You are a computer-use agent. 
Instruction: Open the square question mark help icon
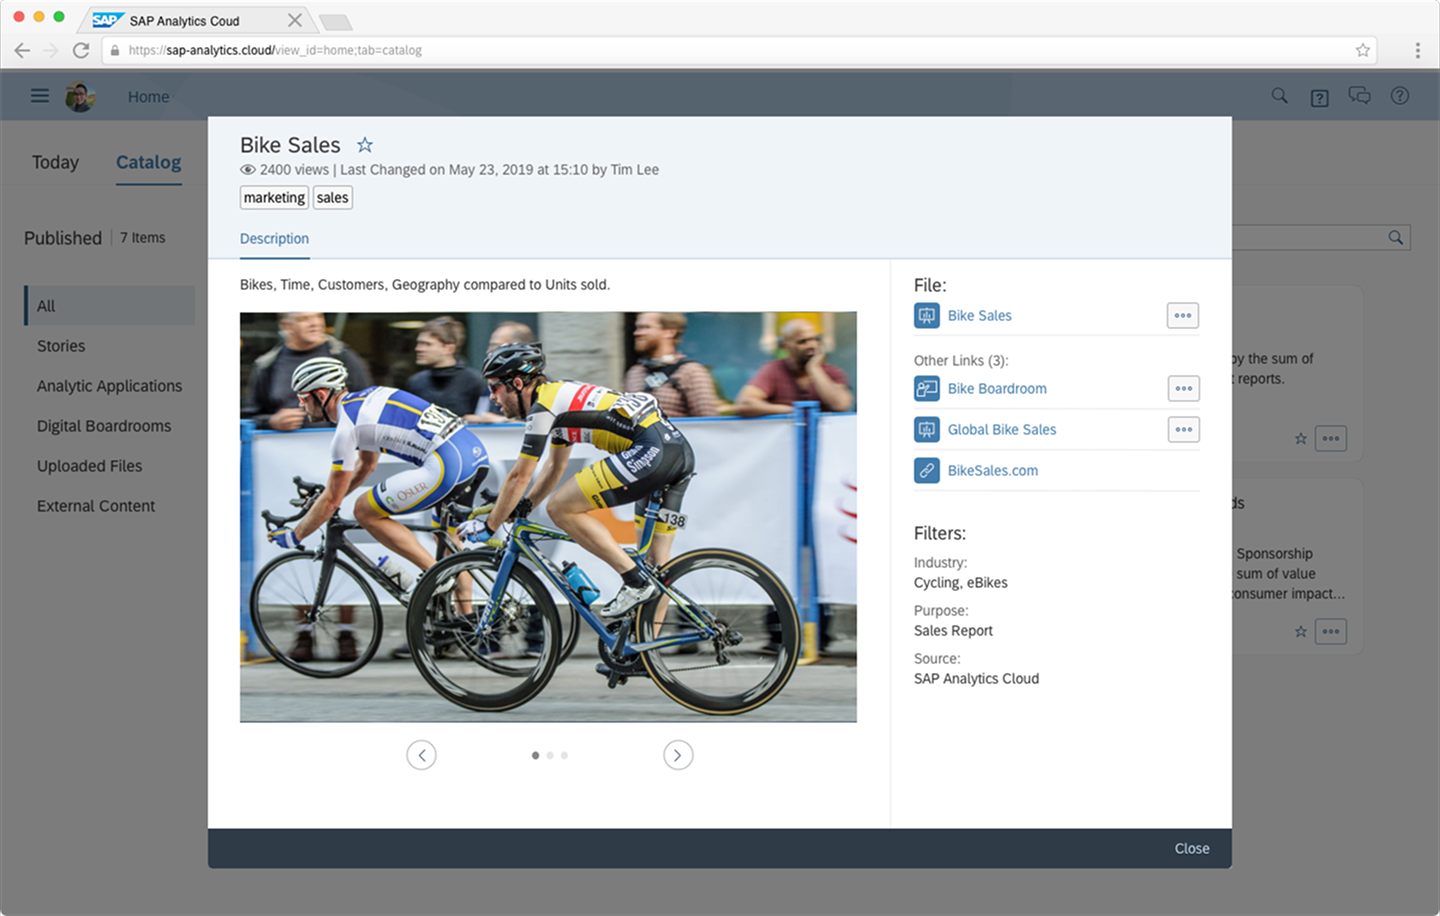pyautogui.click(x=1320, y=97)
